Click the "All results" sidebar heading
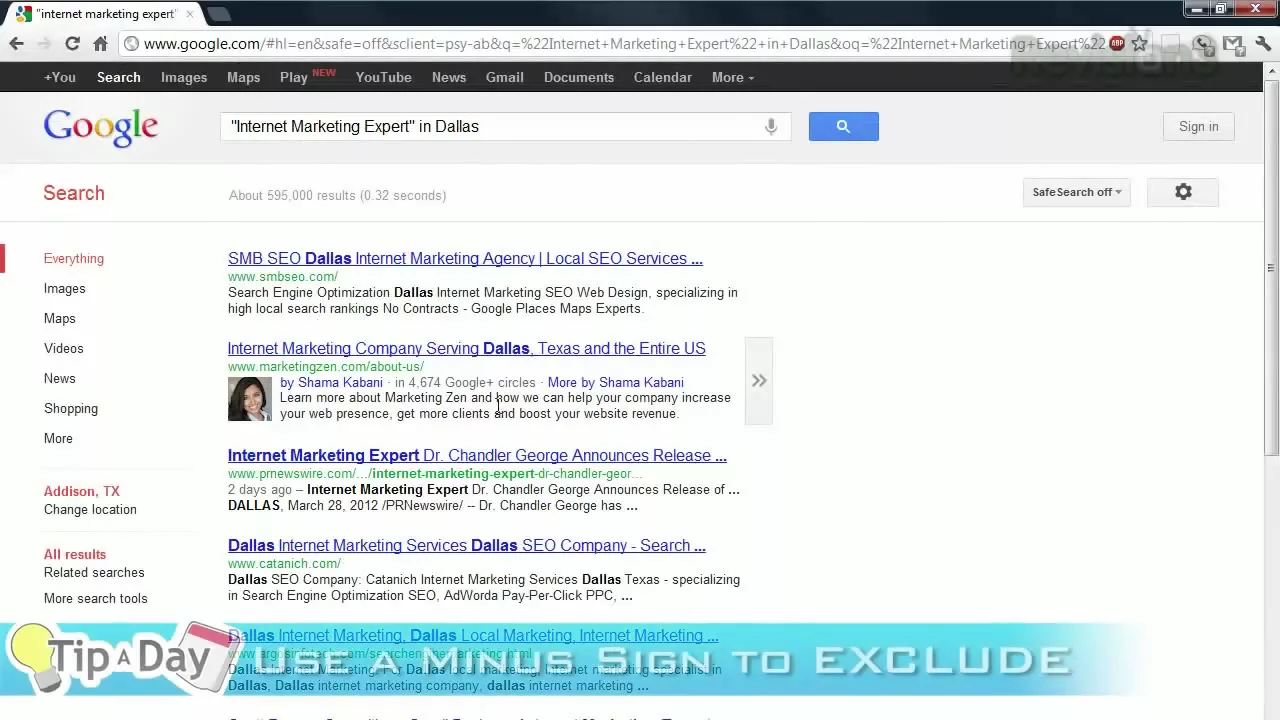Screen dimensions: 1280x720 coord(75,554)
